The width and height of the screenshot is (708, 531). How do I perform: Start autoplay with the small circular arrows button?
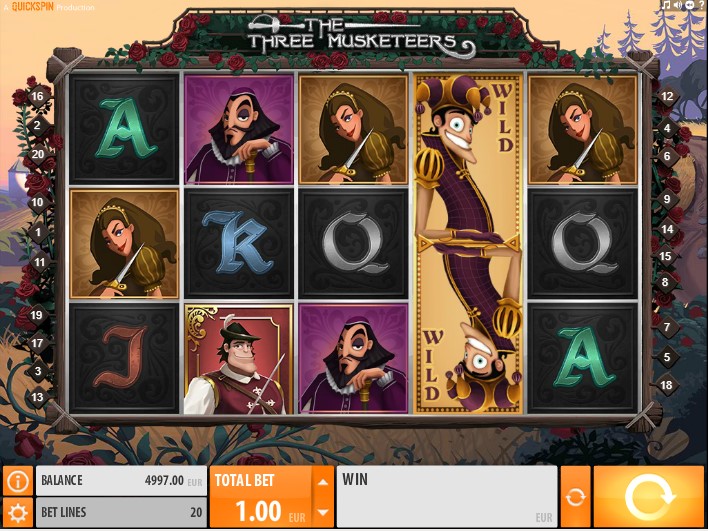(x=575, y=497)
